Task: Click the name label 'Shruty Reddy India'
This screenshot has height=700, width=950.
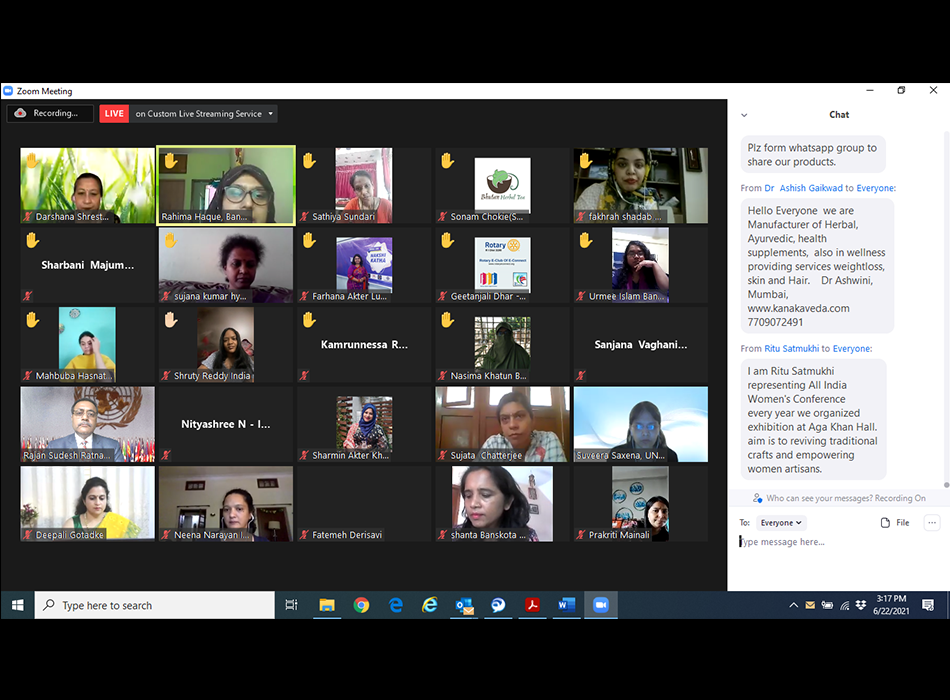Action: coord(212,376)
